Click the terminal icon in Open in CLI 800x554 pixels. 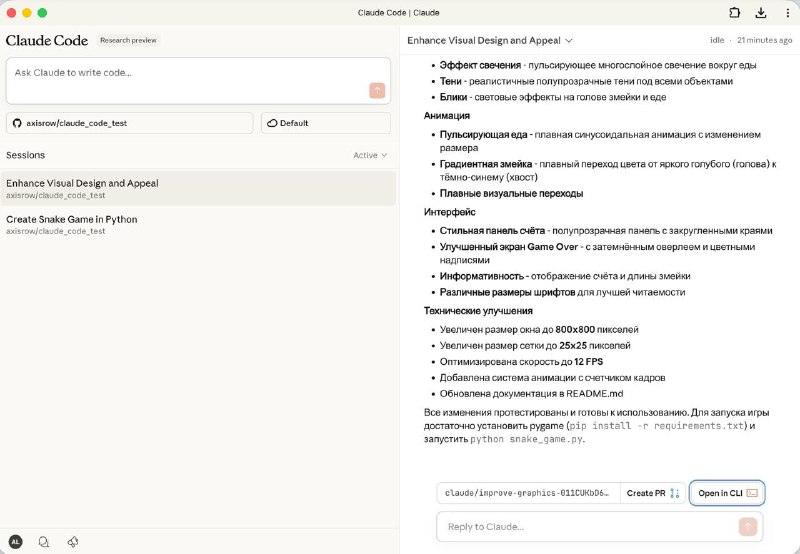click(752, 493)
